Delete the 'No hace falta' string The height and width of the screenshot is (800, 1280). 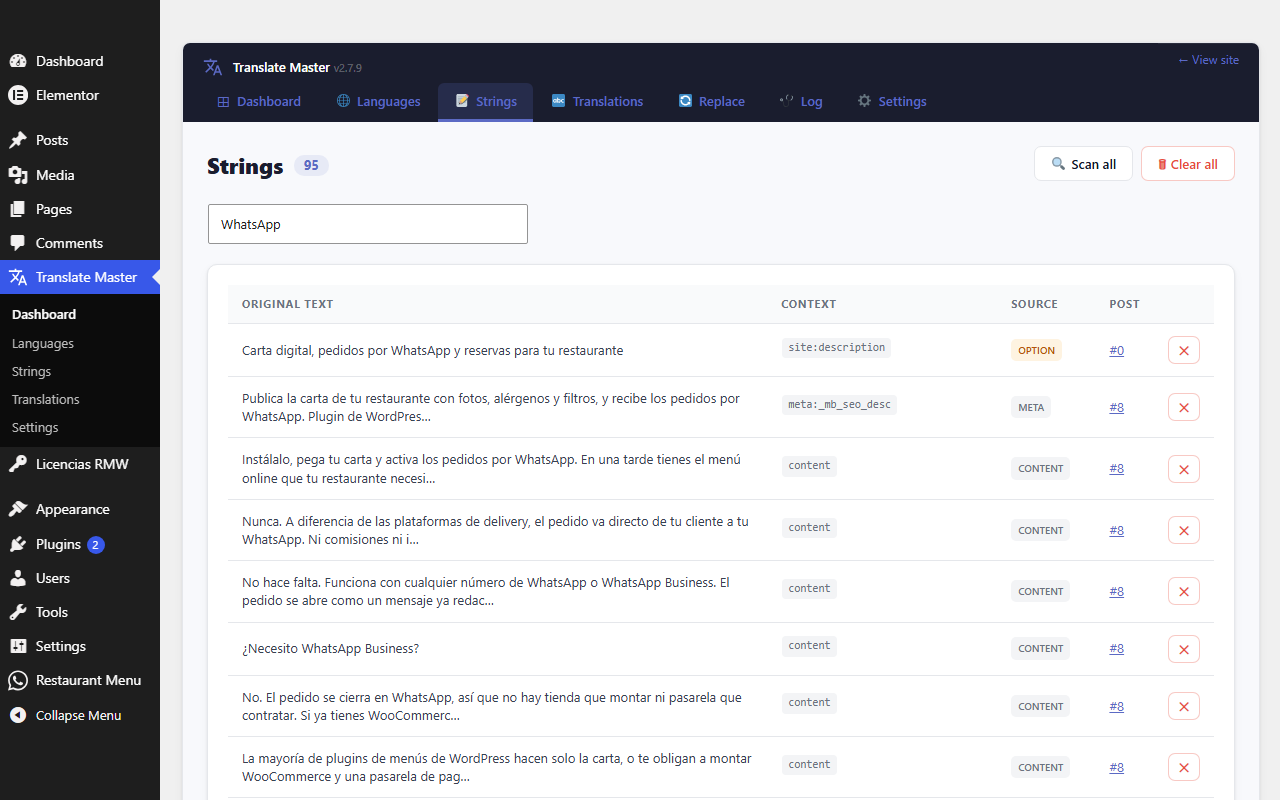[1184, 591]
